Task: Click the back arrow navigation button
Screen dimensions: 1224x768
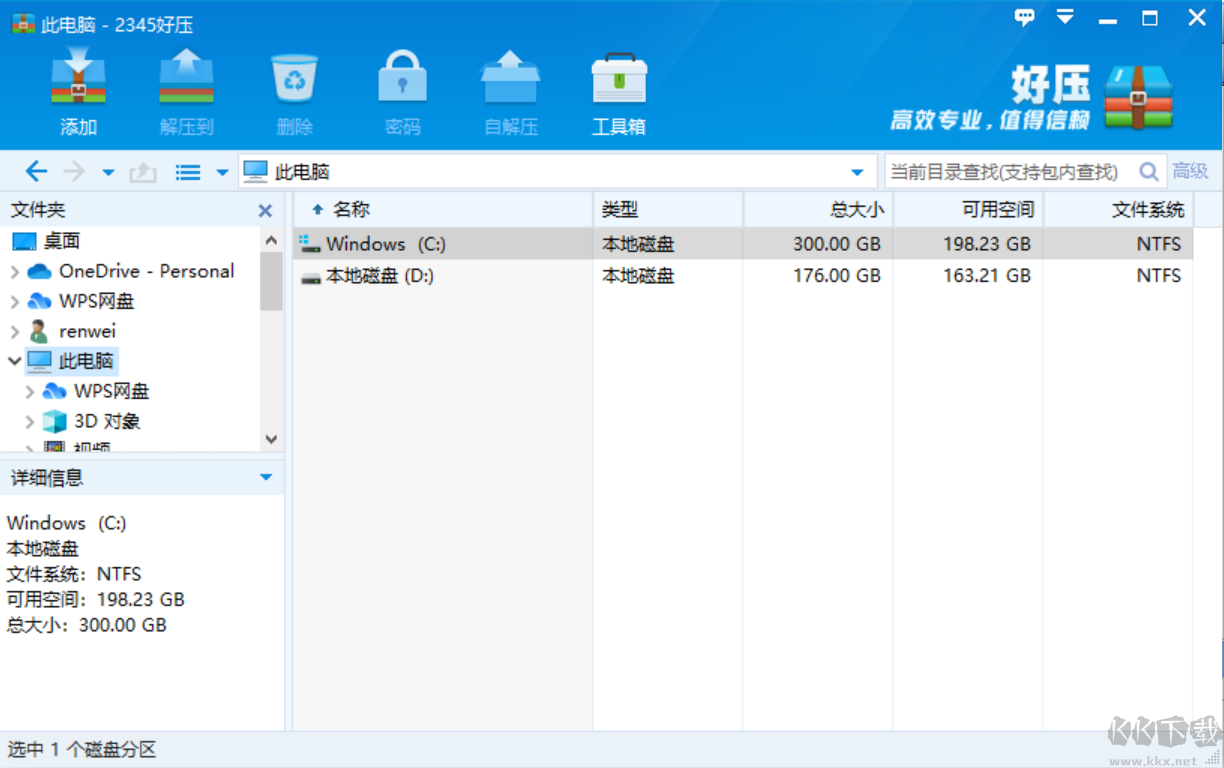Action: pyautogui.click(x=36, y=172)
